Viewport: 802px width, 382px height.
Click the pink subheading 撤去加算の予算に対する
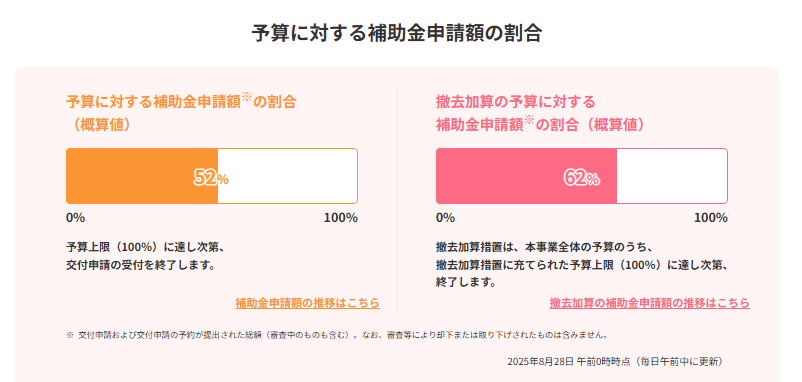click(516, 102)
